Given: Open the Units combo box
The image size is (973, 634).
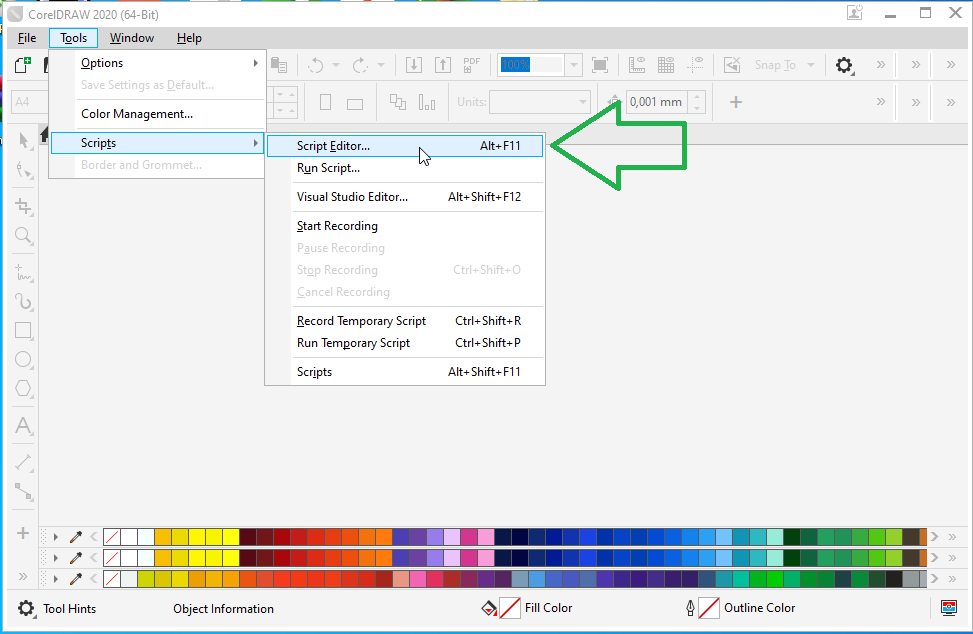Looking at the screenshot, I should [539, 102].
